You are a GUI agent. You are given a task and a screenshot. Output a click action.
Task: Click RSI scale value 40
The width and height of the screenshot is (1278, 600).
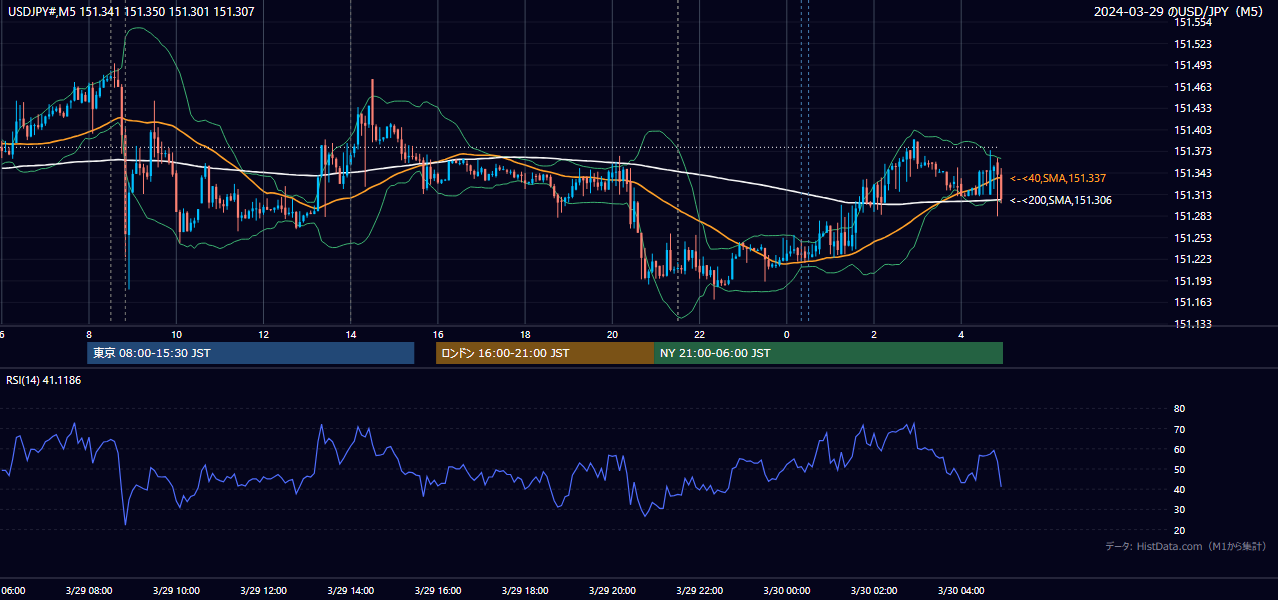(1179, 489)
